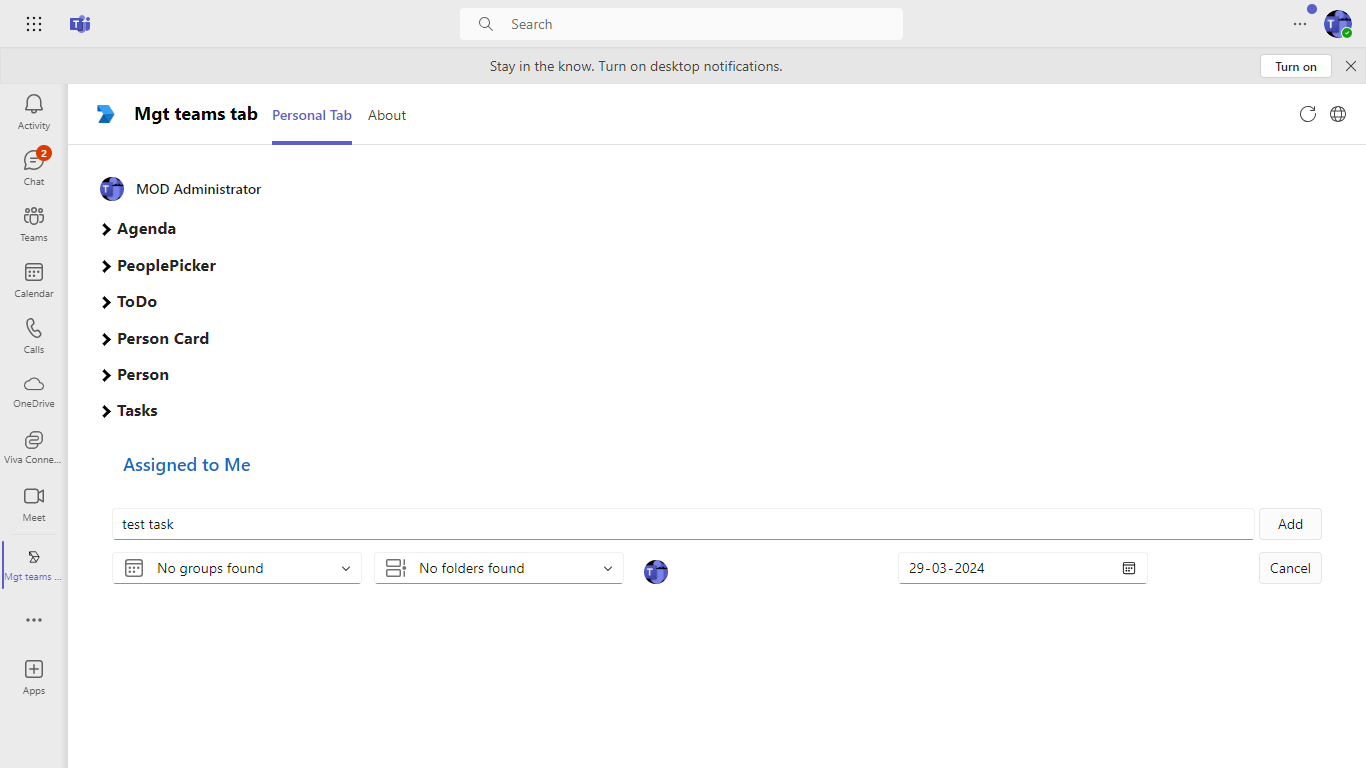Open the app launcher waffle icon
Viewport: 1366px width, 768px height.
(x=34, y=24)
